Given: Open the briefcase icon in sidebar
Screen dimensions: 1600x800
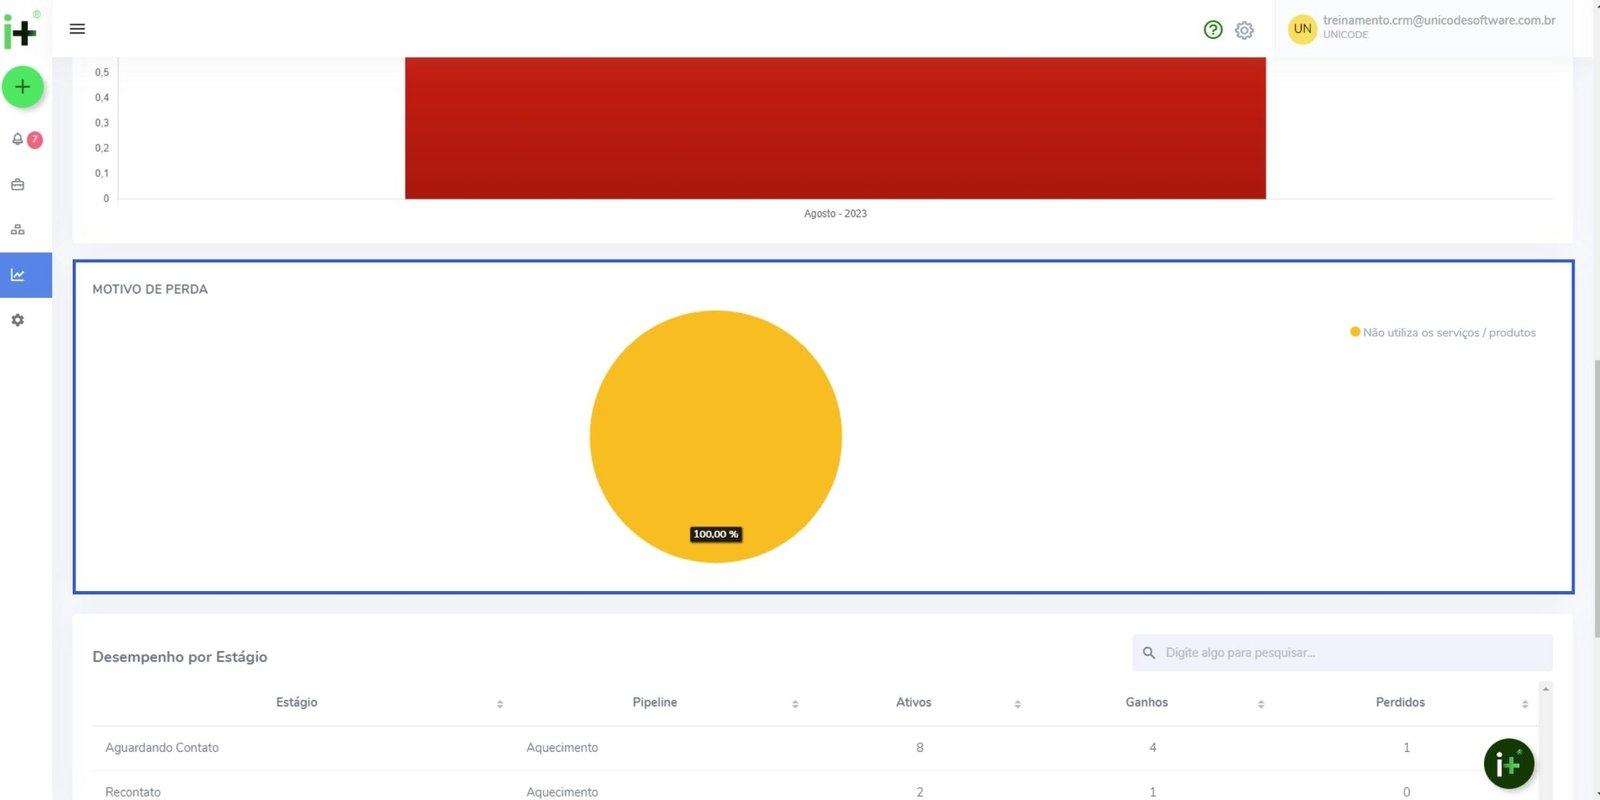Looking at the screenshot, I should point(18,185).
